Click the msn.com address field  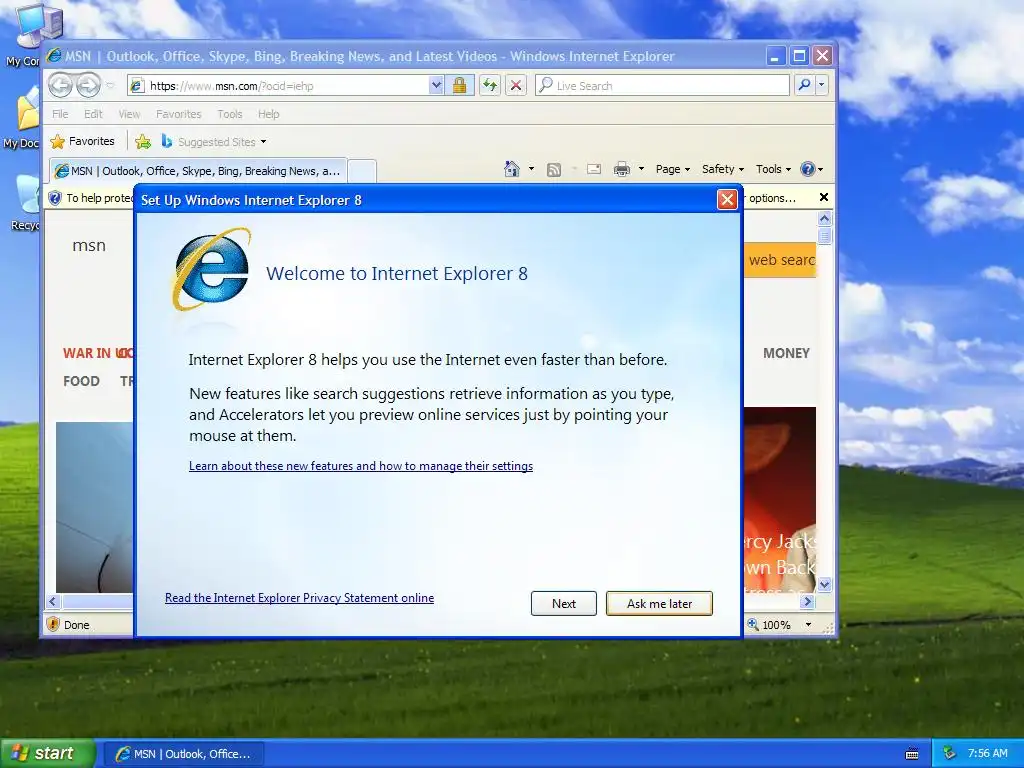point(280,86)
